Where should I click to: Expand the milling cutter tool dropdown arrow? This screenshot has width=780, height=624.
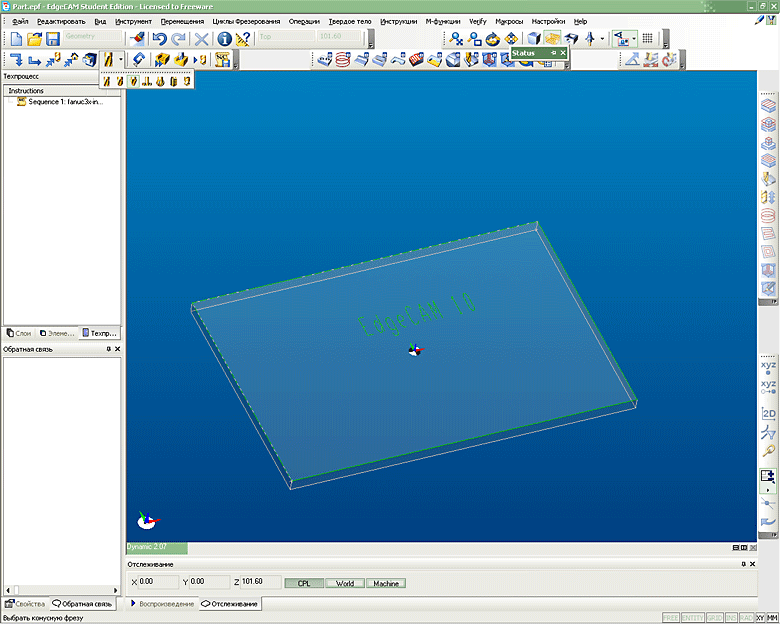(x=121, y=60)
